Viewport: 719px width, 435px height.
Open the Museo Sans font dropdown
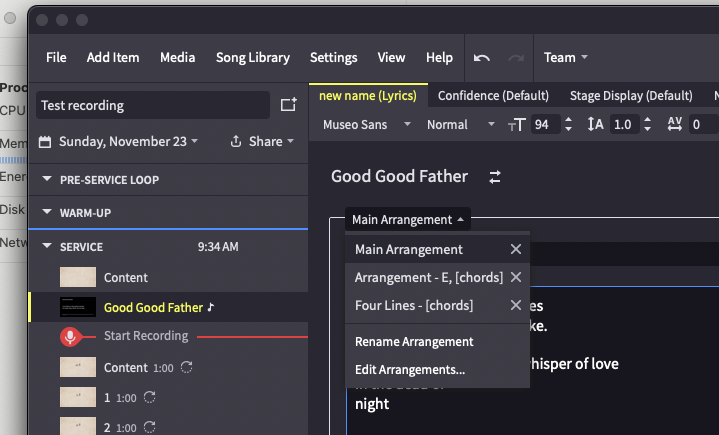[x=366, y=124]
